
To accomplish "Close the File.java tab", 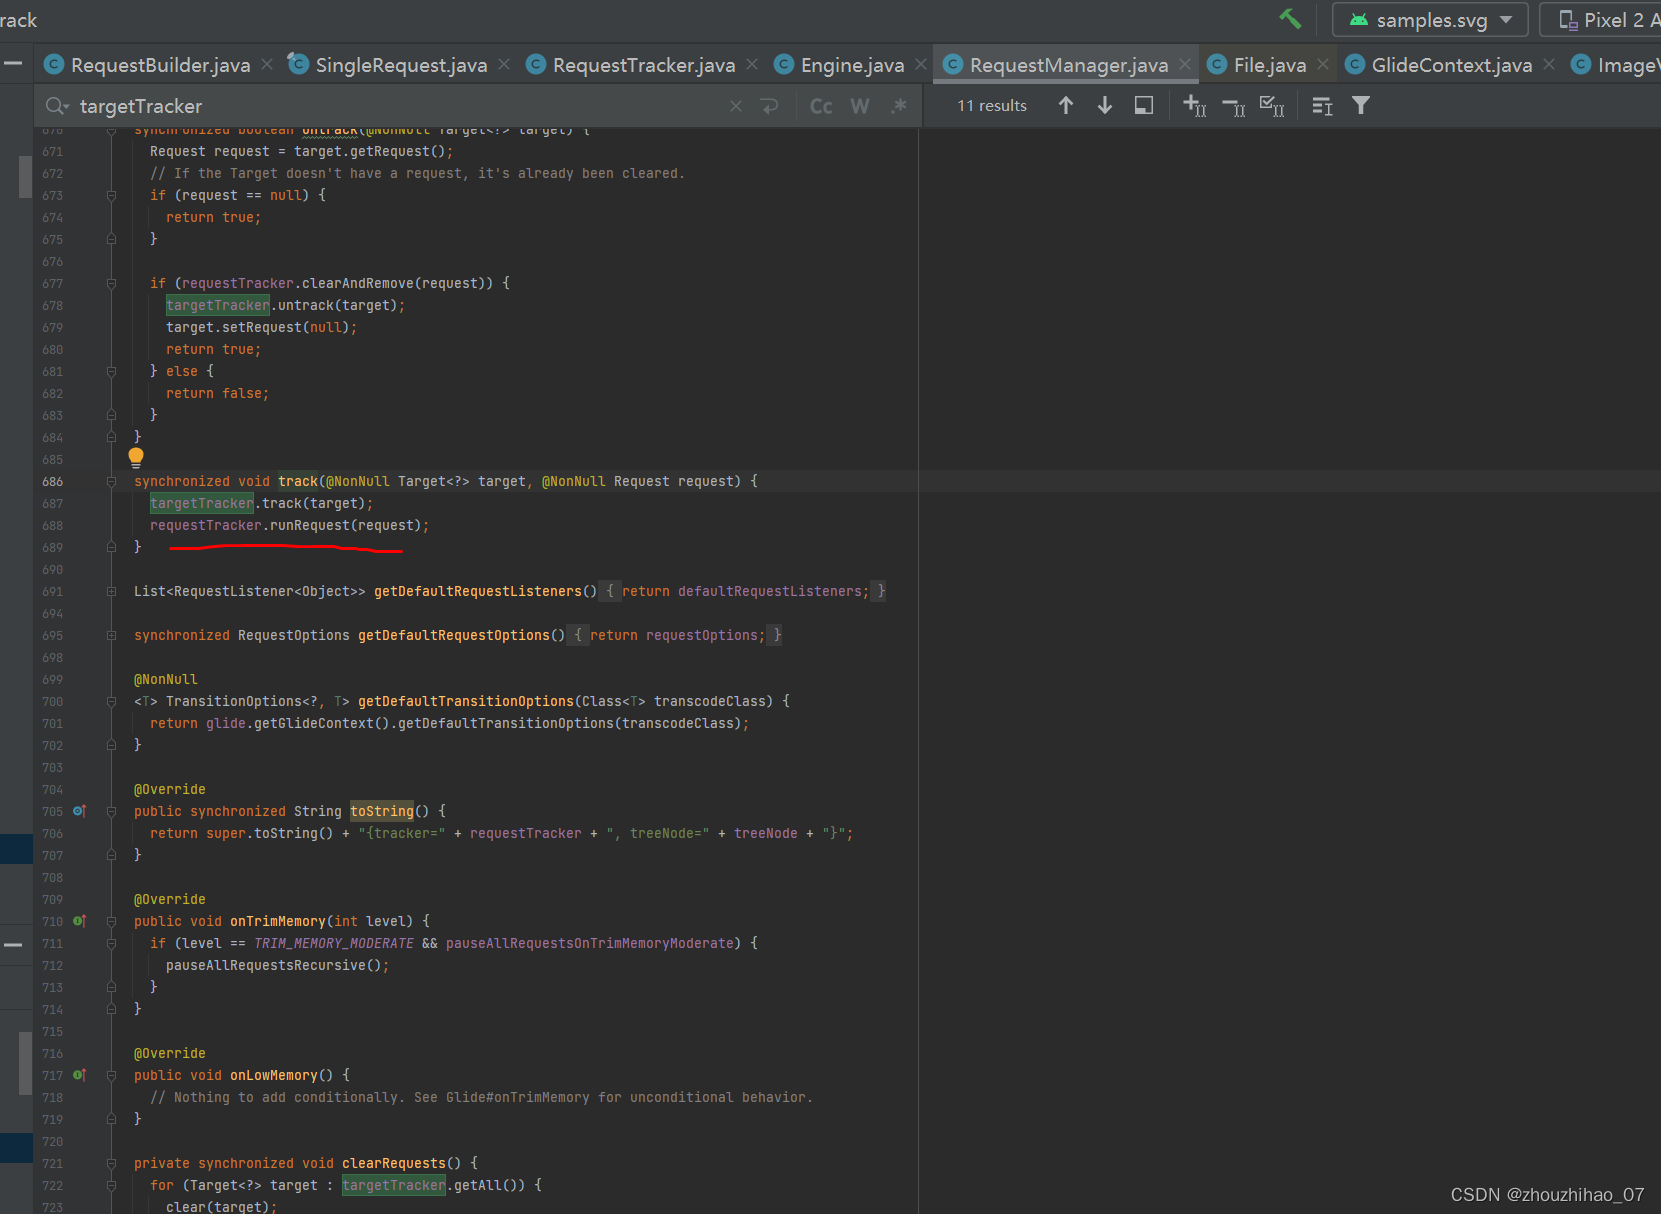I will (x=1323, y=64).
